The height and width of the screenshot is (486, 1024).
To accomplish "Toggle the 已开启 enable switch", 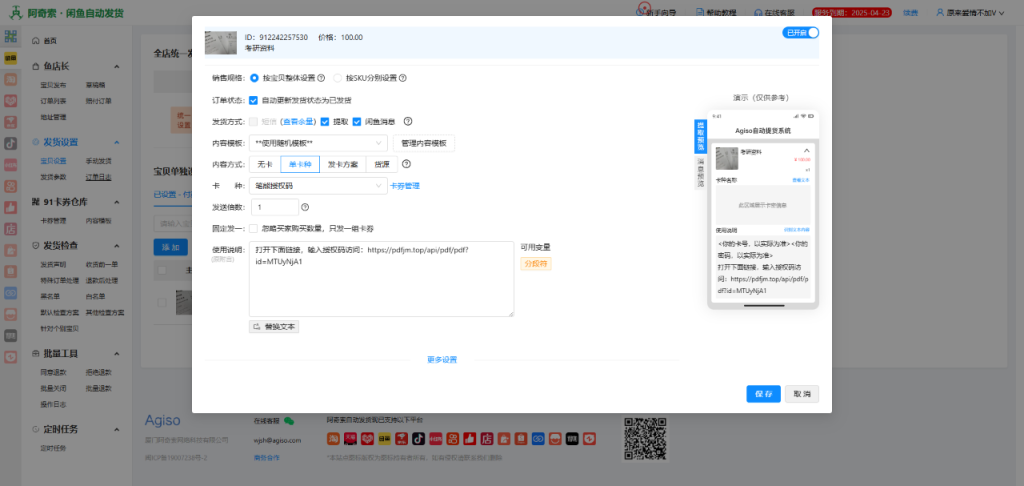I will (x=802, y=33).
